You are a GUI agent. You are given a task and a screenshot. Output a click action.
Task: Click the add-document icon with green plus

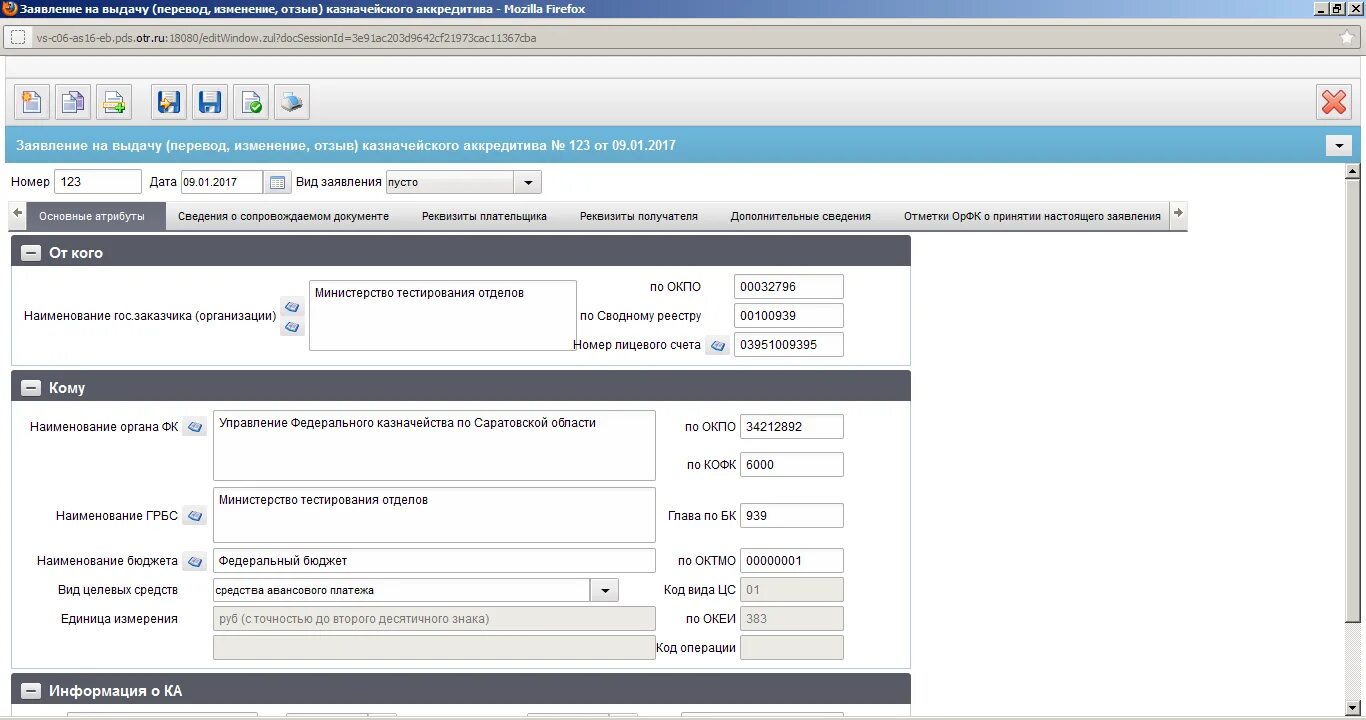pos(114,102)
